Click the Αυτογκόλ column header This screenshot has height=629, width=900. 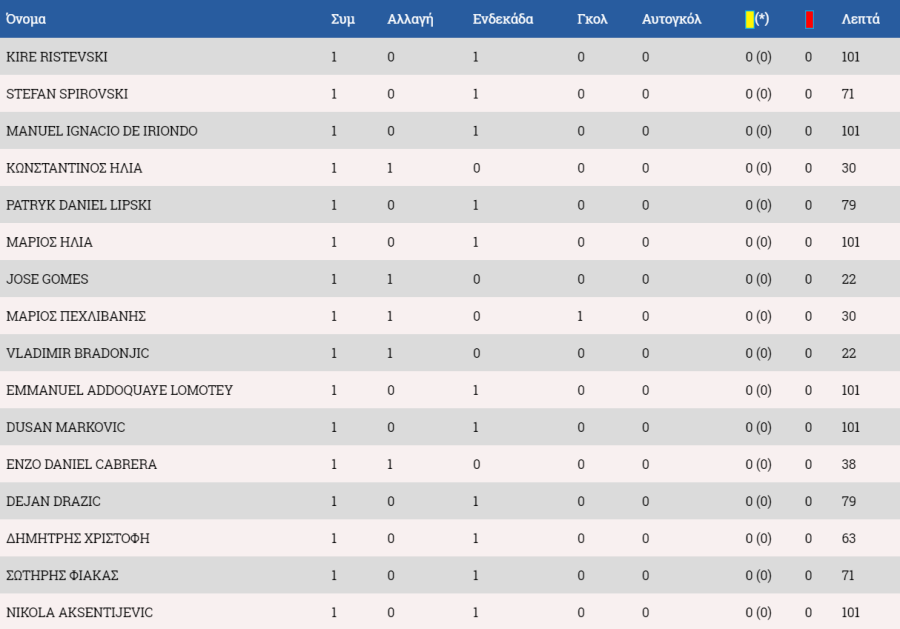tap(672, 20)
